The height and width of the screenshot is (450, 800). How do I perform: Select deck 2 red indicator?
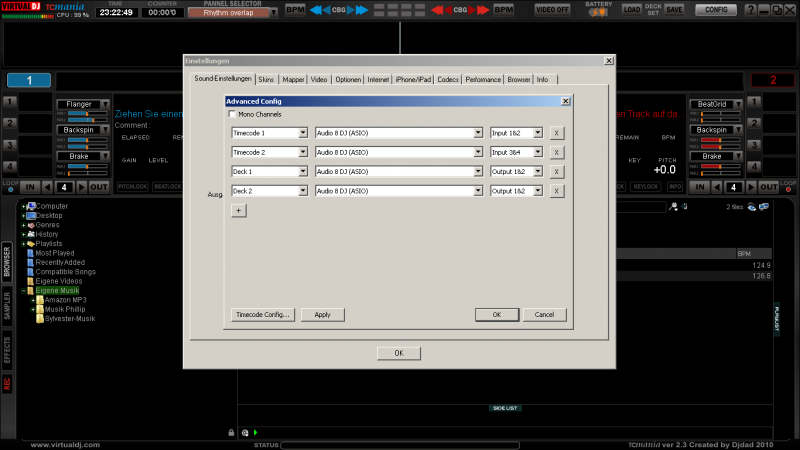(772, 80)
